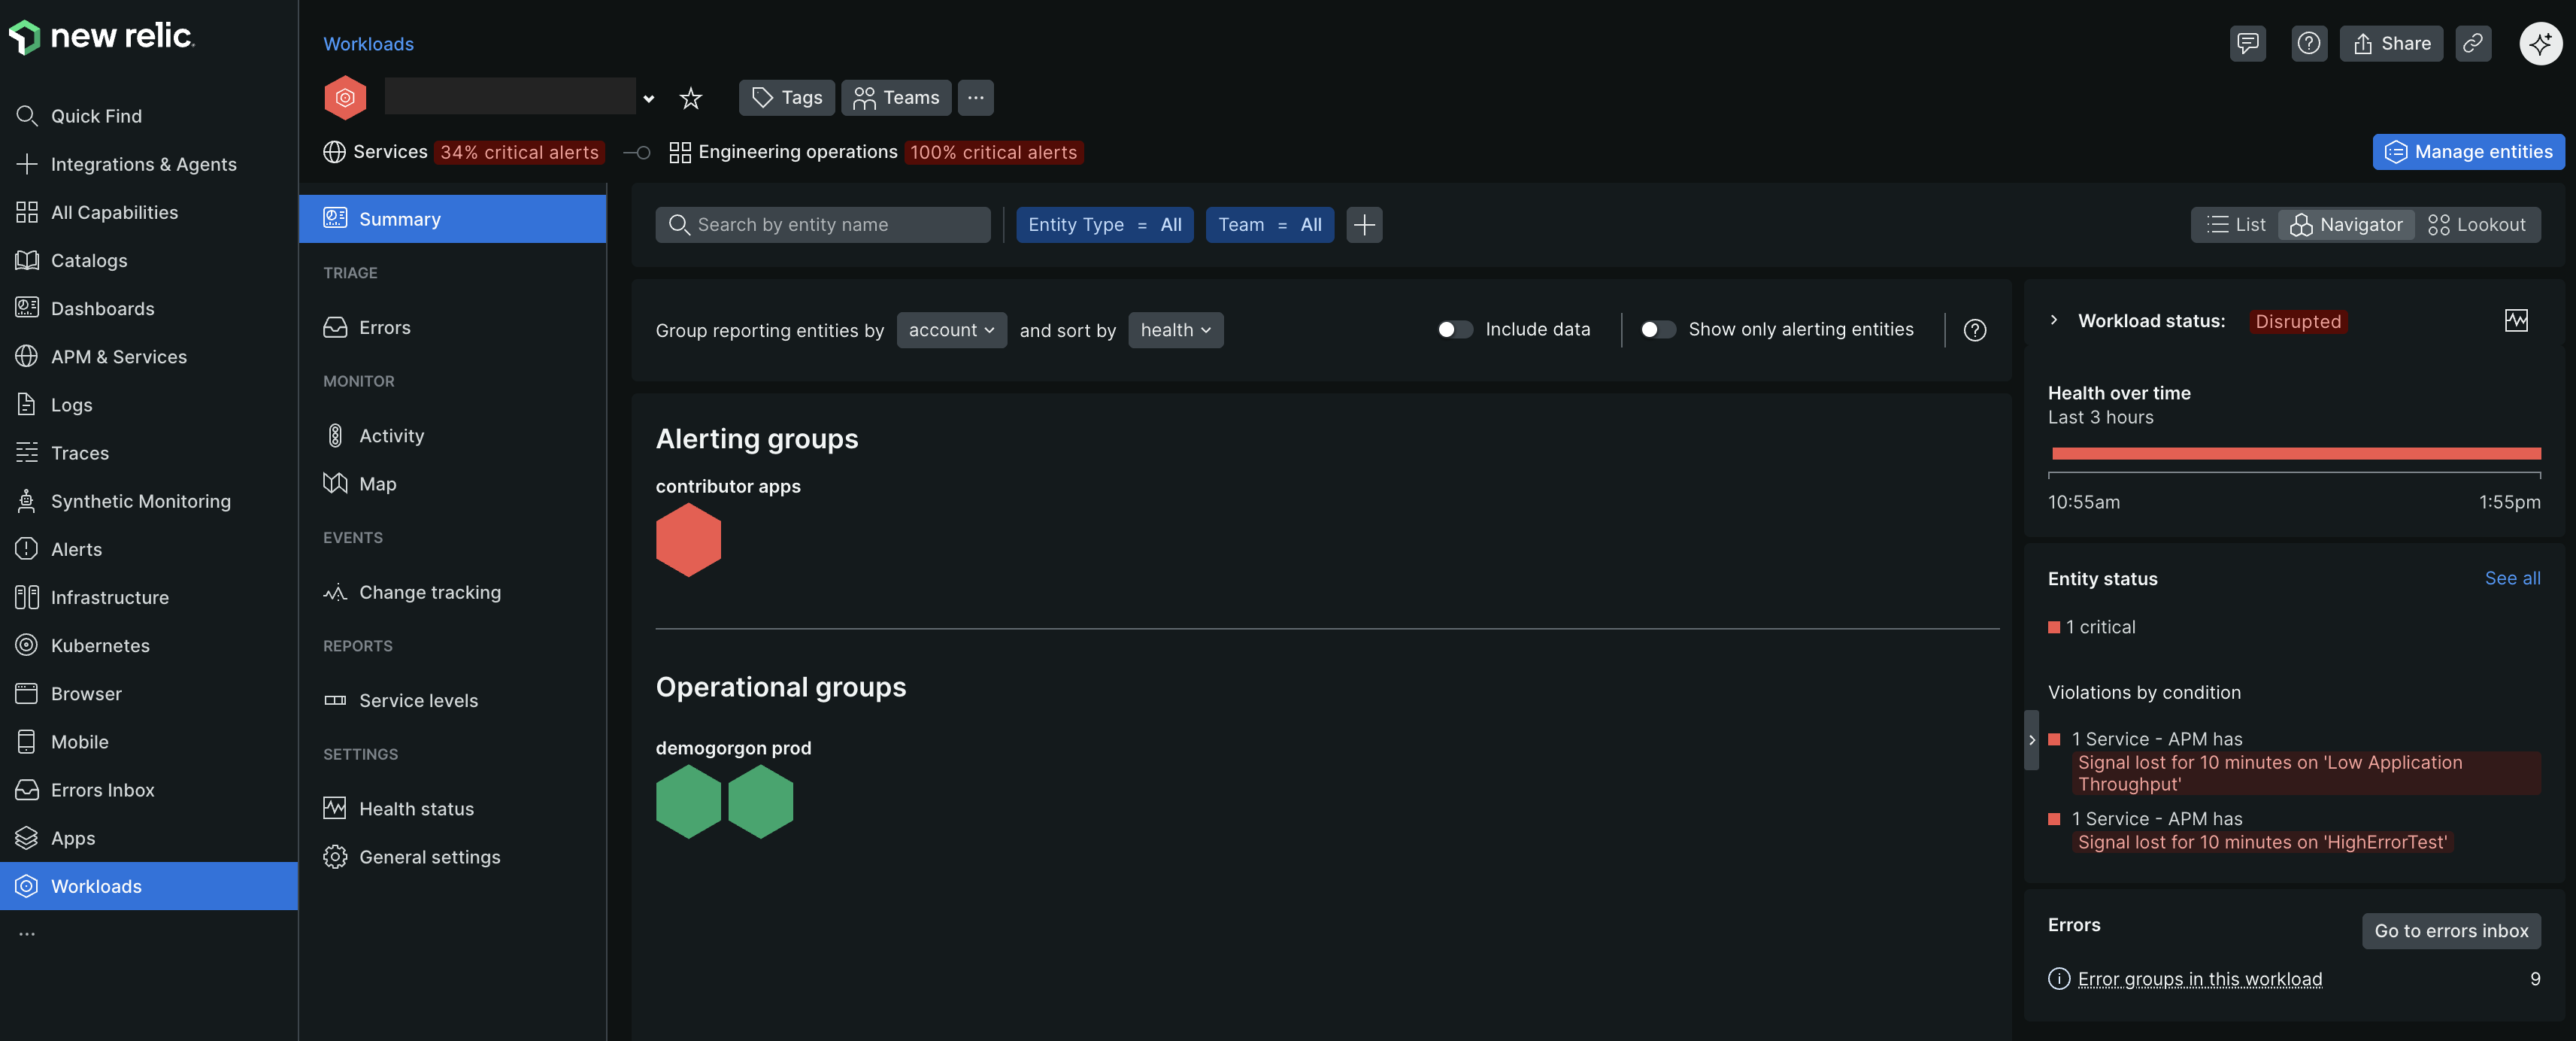This screenshot has height=1041, width=2576.
Task: Open the health chart icon beside workload status
Action: click(x=2516, y=321)
